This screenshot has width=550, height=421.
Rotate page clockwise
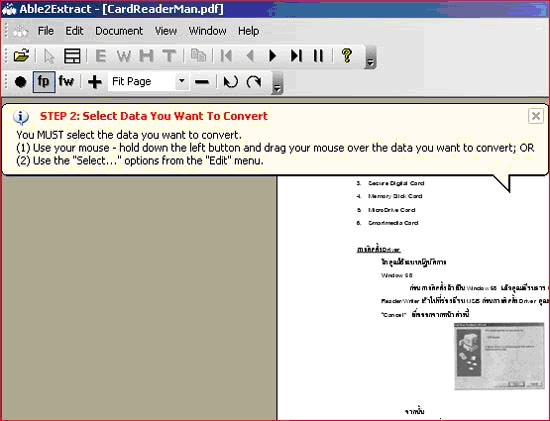tap(254, 82)
